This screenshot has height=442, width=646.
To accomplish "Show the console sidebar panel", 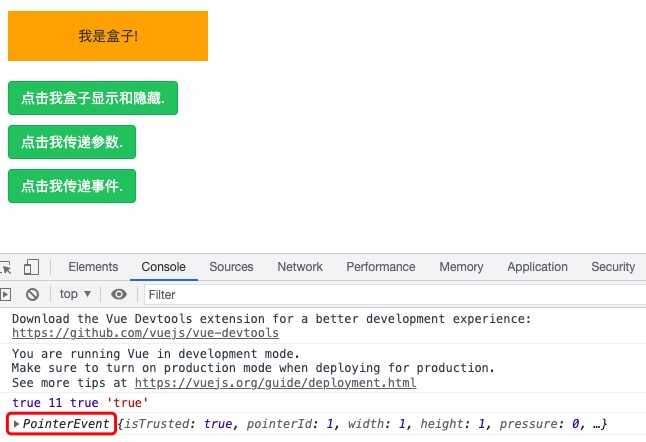I will point(5,294).
